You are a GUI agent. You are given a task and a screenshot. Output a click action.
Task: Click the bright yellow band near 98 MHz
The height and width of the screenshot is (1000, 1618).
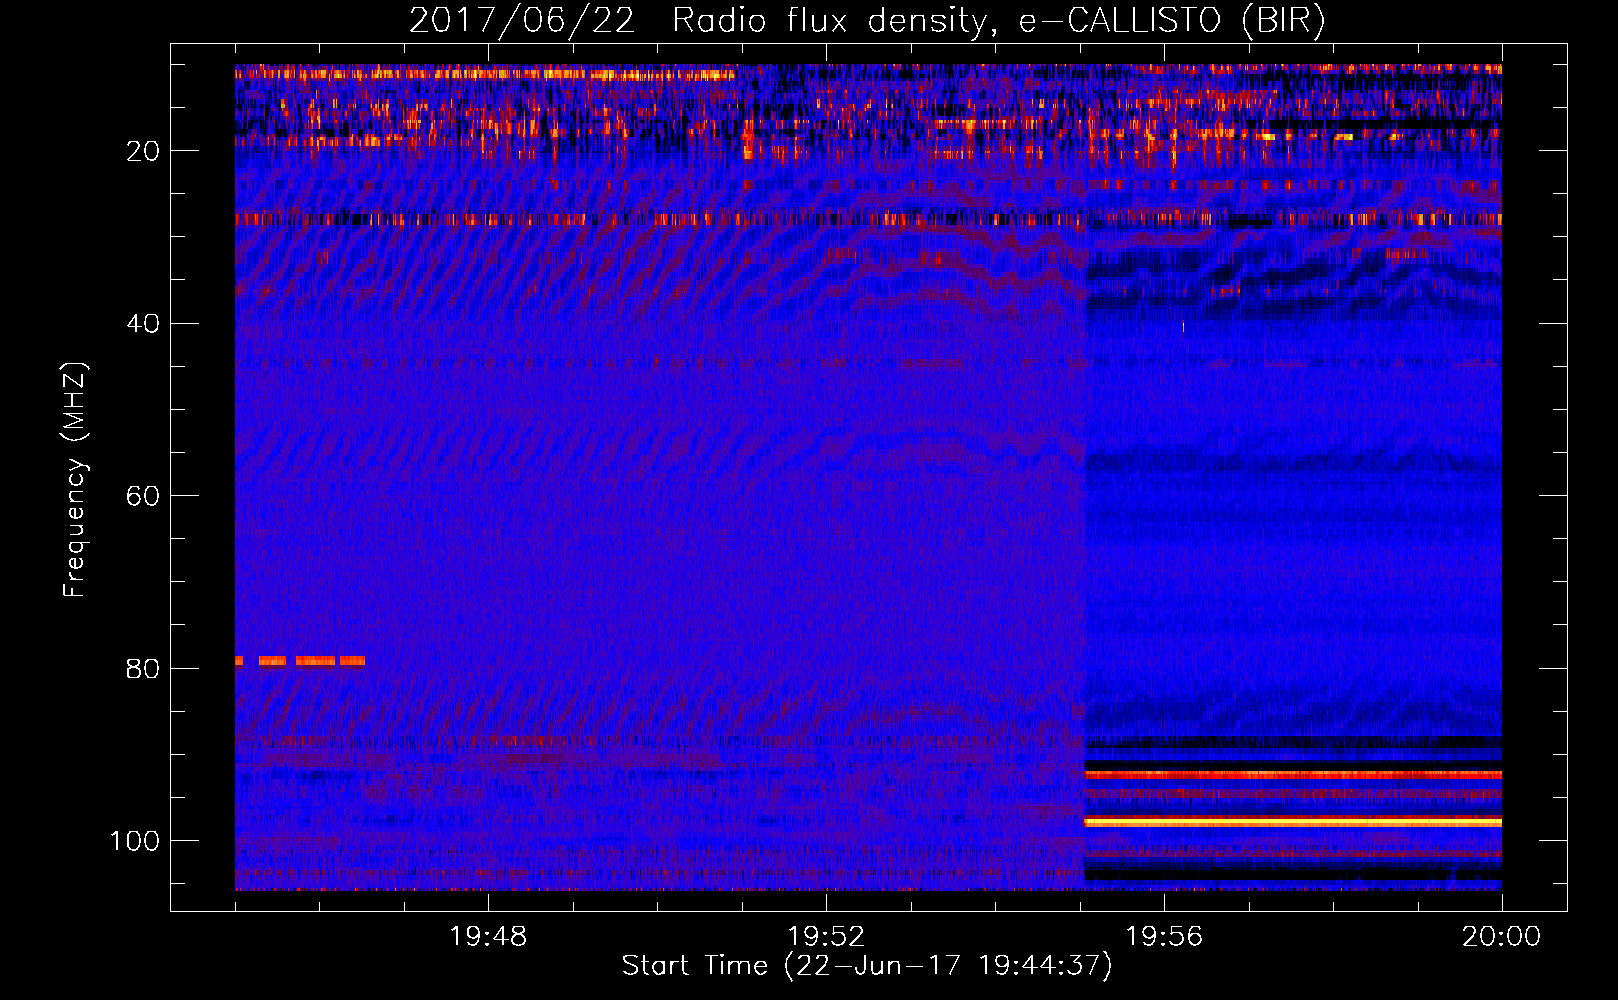click(x=1293, y=822)
